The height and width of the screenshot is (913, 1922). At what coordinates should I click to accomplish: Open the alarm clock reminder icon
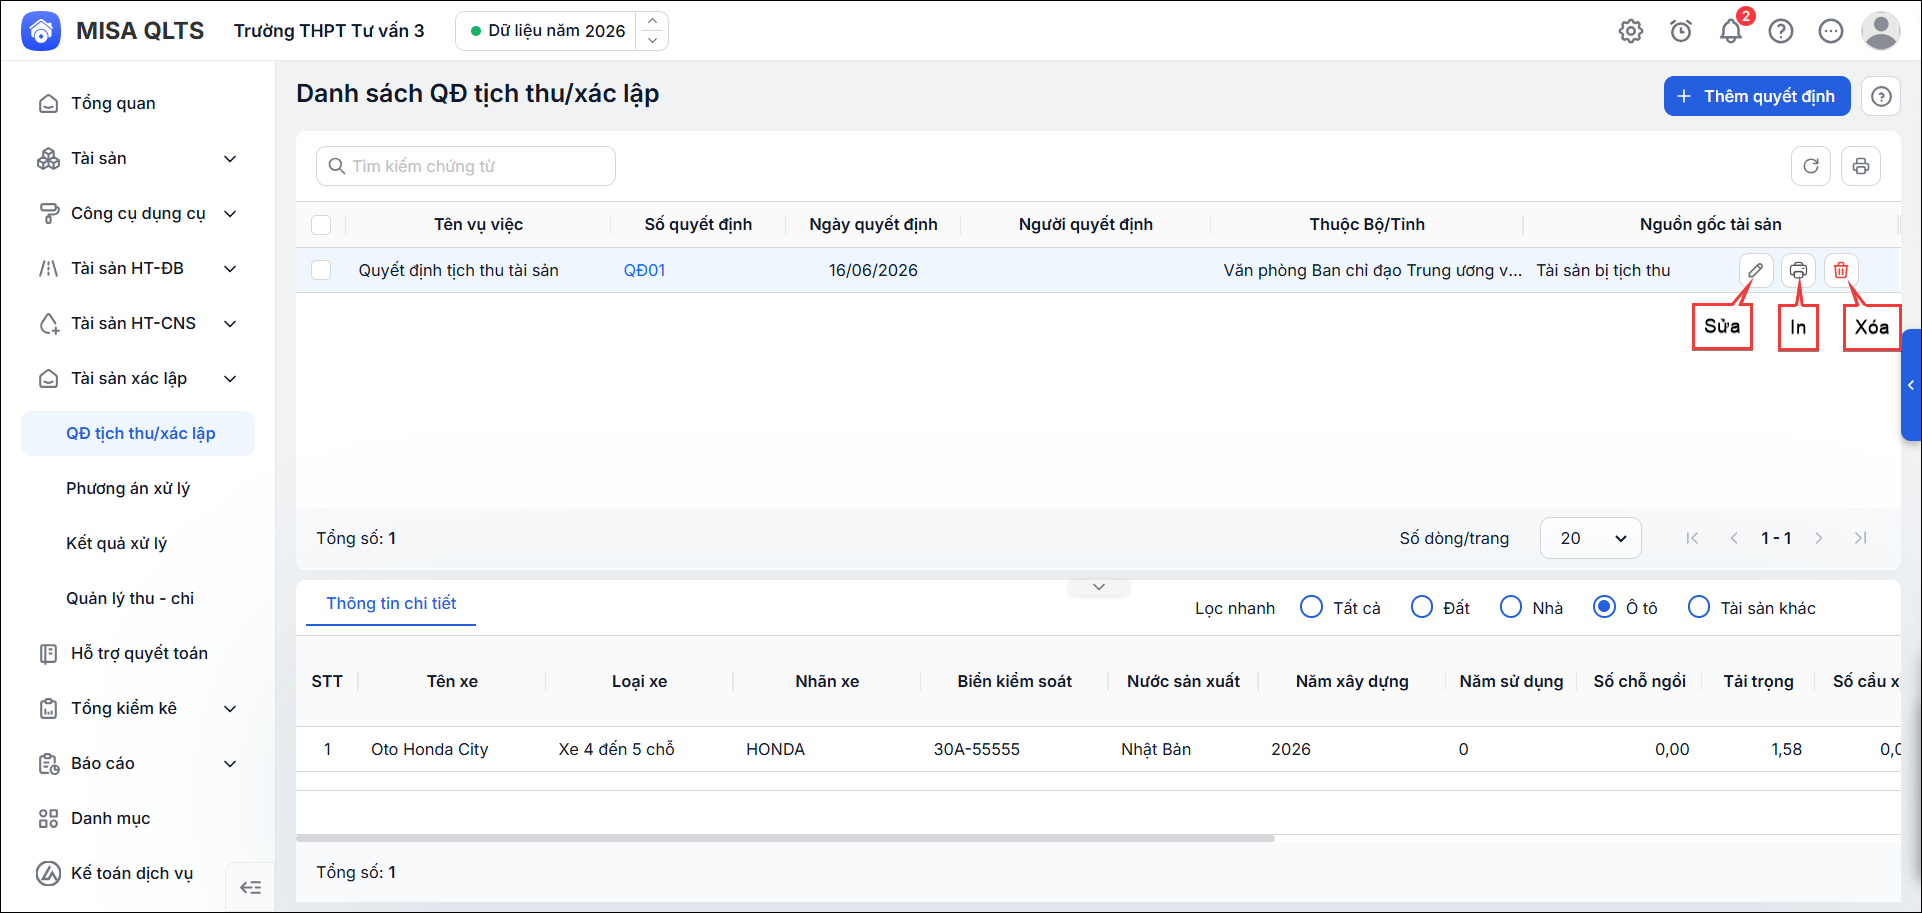(1681, 31)
